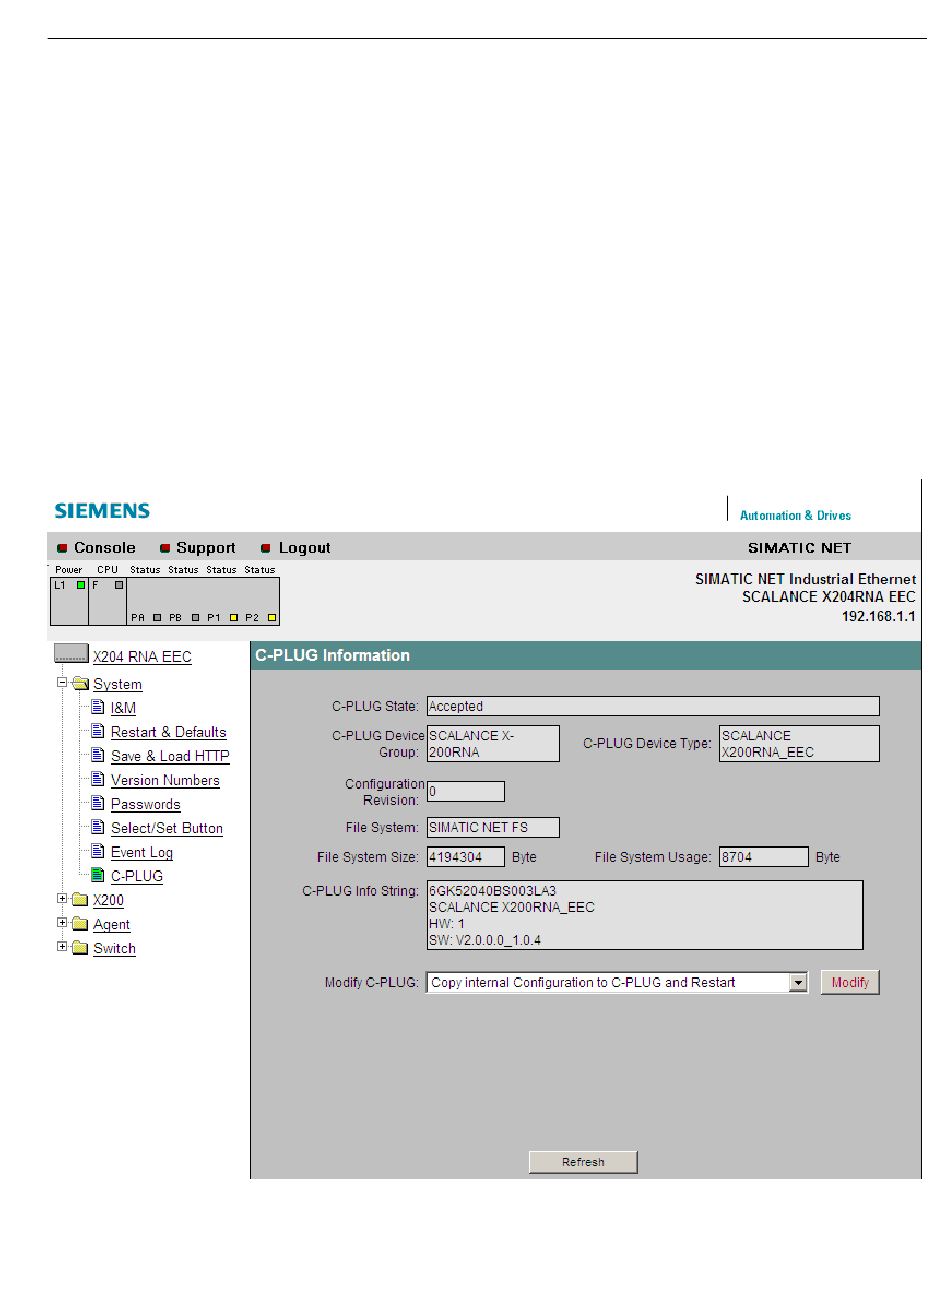Collapse the System tree folder
This screenshot has height=1301, width=950.
coord(62,682)
